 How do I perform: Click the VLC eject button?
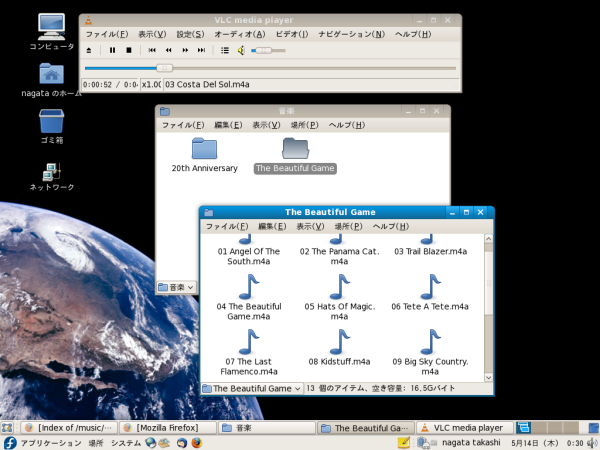pyautogui.click(x=89, y=50)
